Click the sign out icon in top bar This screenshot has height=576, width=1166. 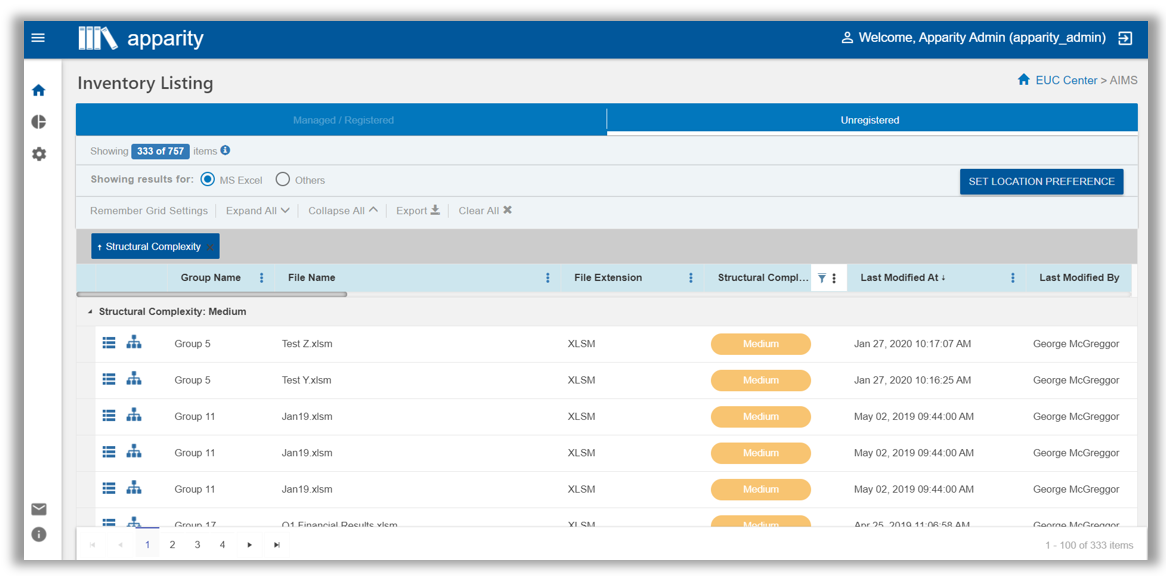point(1124,37)
